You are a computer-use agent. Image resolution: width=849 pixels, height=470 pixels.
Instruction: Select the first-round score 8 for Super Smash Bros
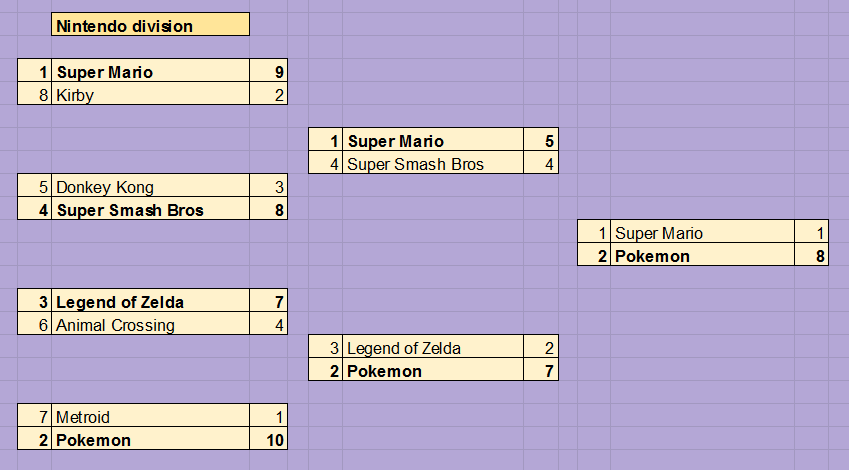[x=269, y=208]
